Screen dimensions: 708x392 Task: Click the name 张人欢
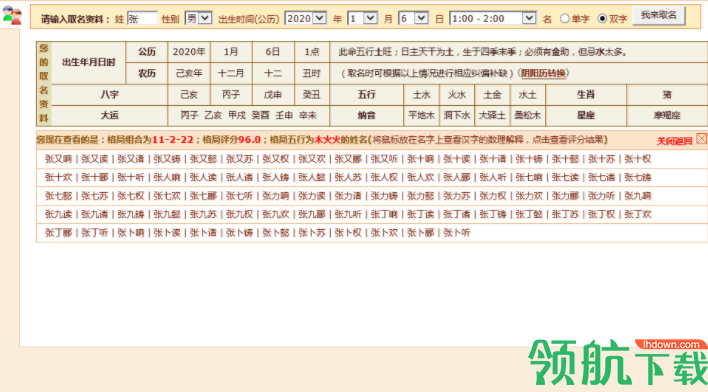(420, 177)
